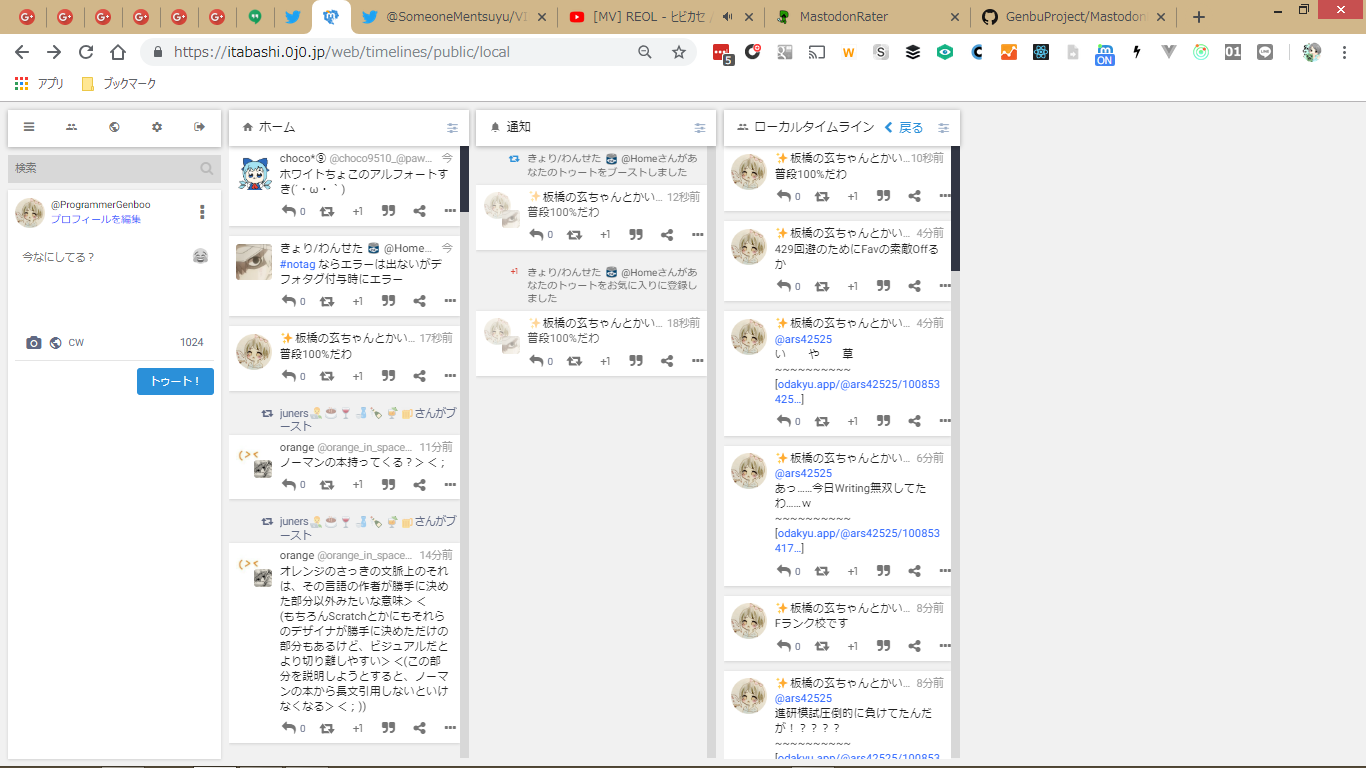Viewport: 1366px width, 768px height.
Task: Click the プロフィールを編集 link
Action: point(96,219)
